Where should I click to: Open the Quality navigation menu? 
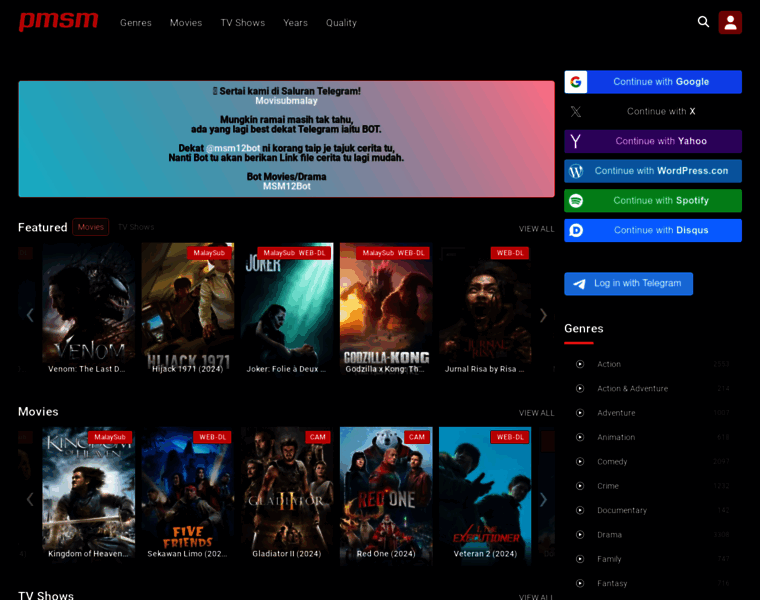(x=341, y=23)
